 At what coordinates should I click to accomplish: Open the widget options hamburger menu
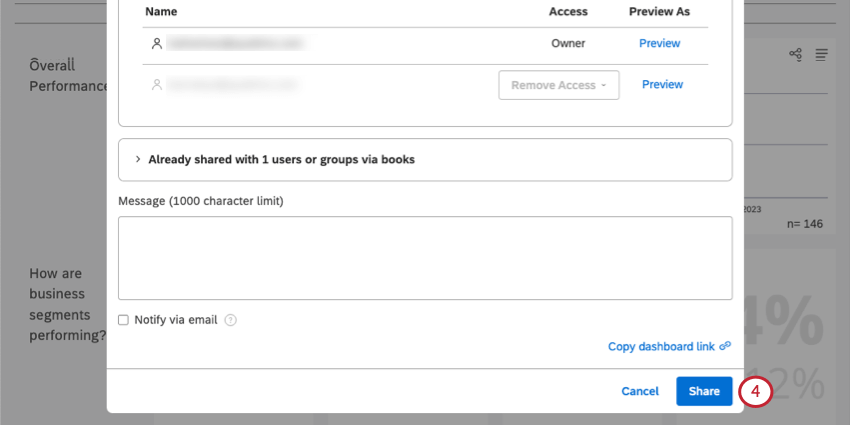point(821,54)
